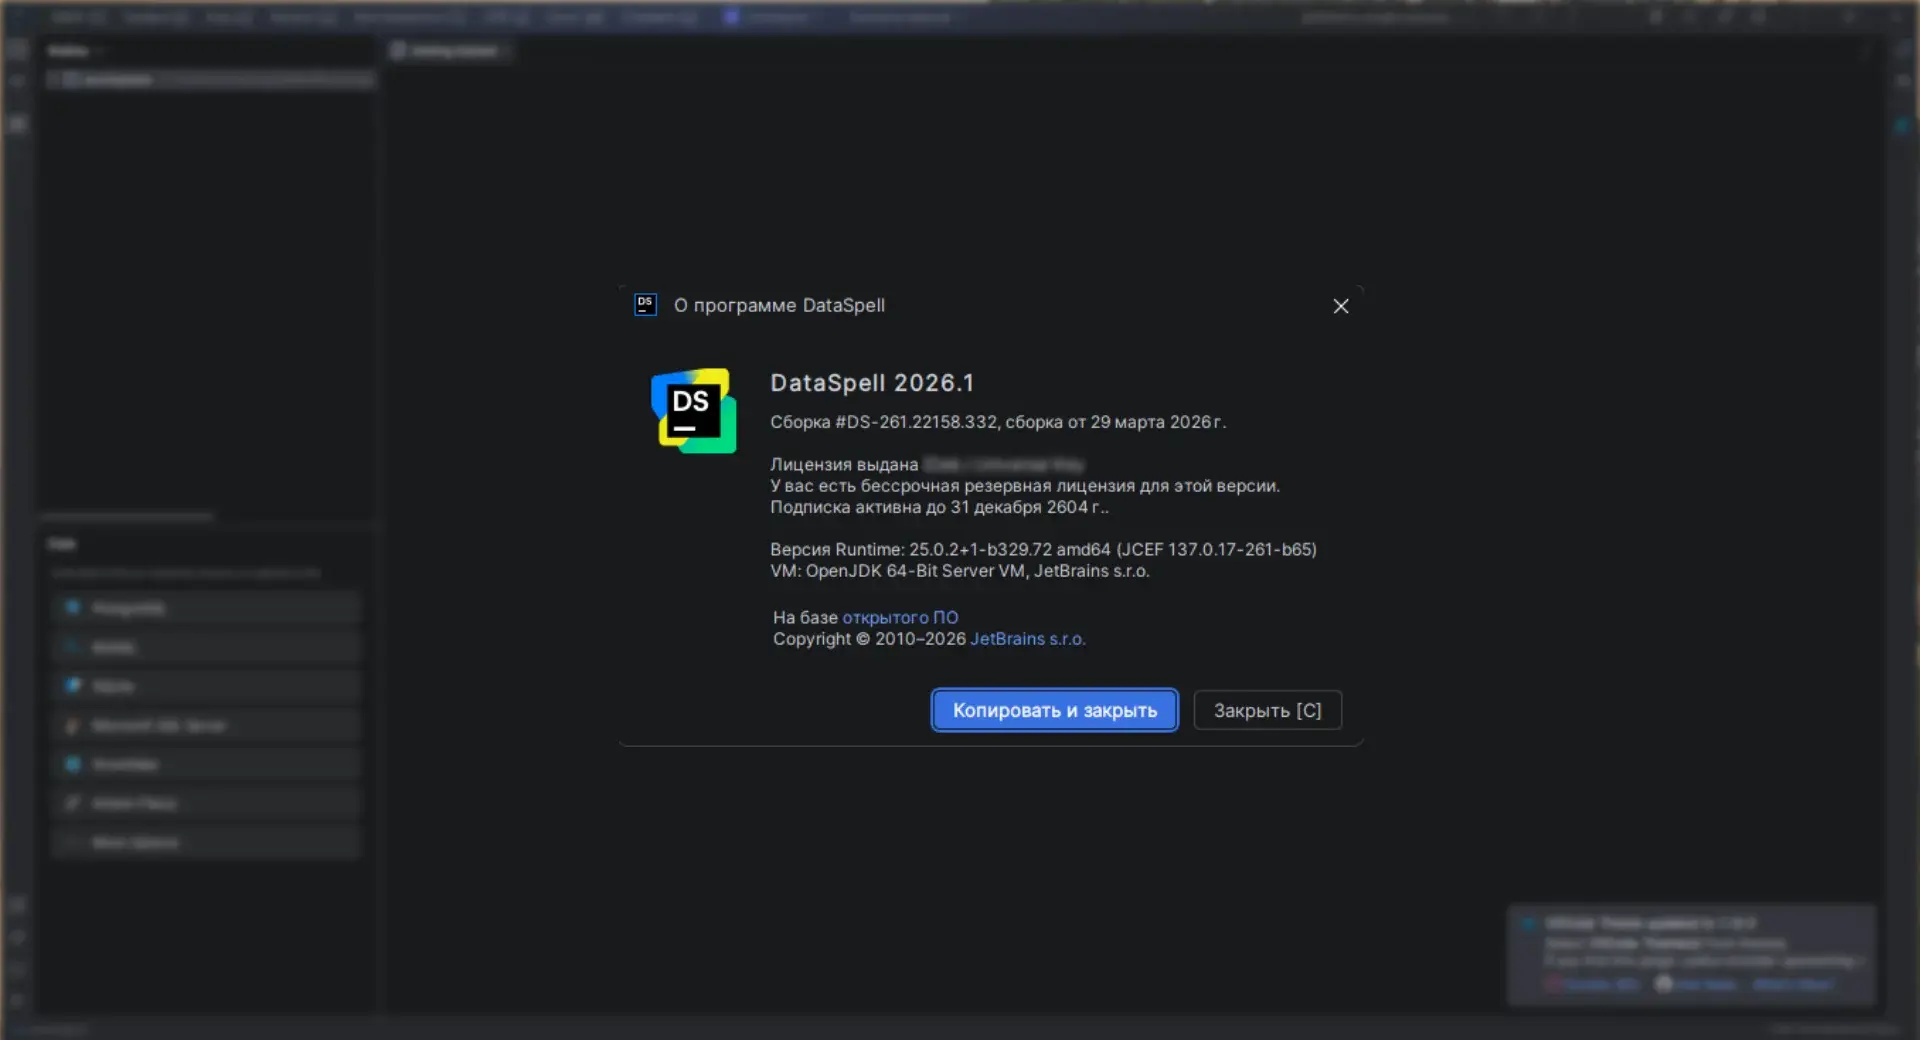Click the large DataSpell DS logo
Screen dimensions: 1920x1040
tap(694, 410)
